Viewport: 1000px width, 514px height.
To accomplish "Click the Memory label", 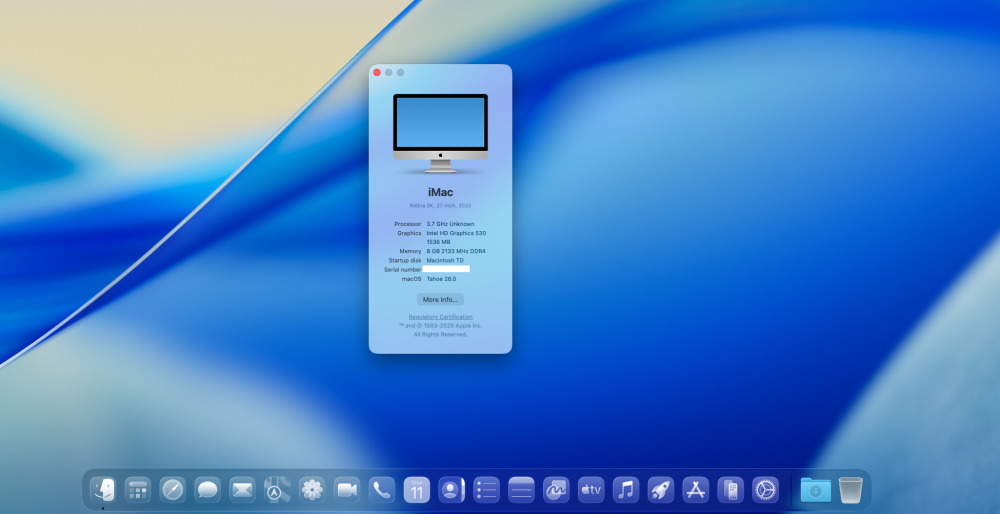I will 411,251.
